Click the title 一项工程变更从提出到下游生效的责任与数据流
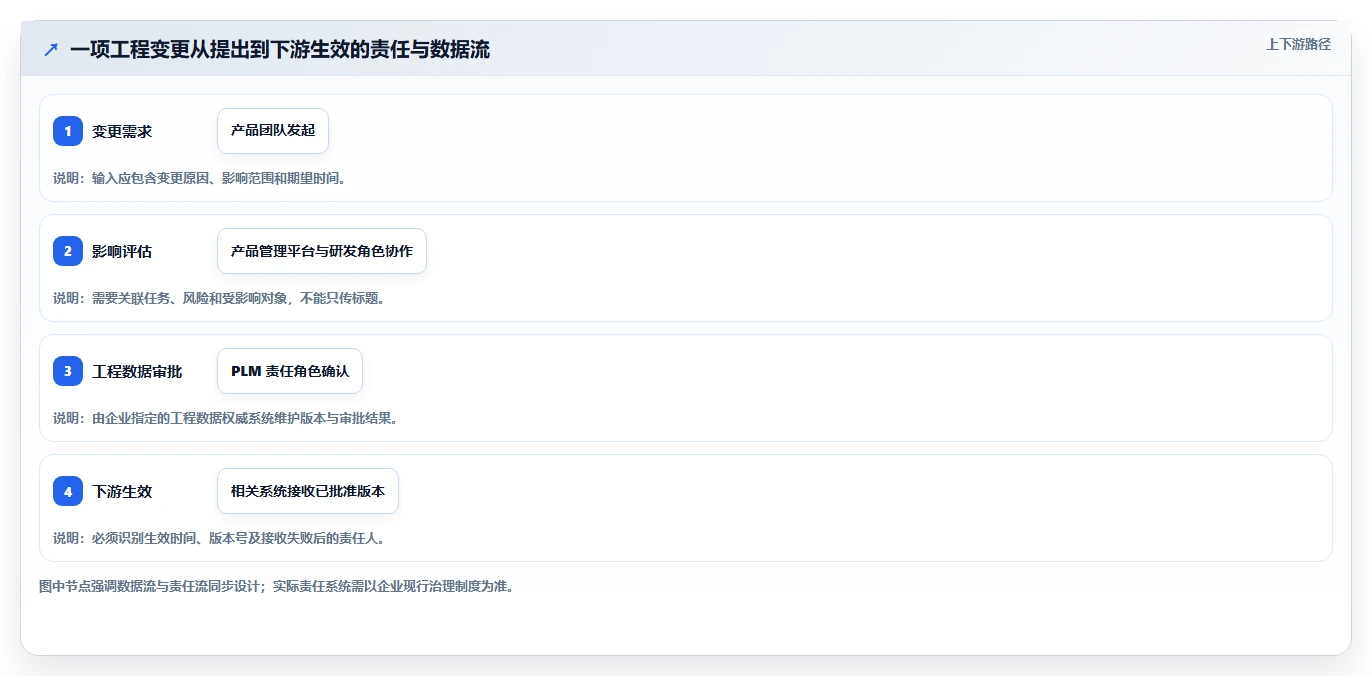This screenshot has width=1372, height=676. 280,49
